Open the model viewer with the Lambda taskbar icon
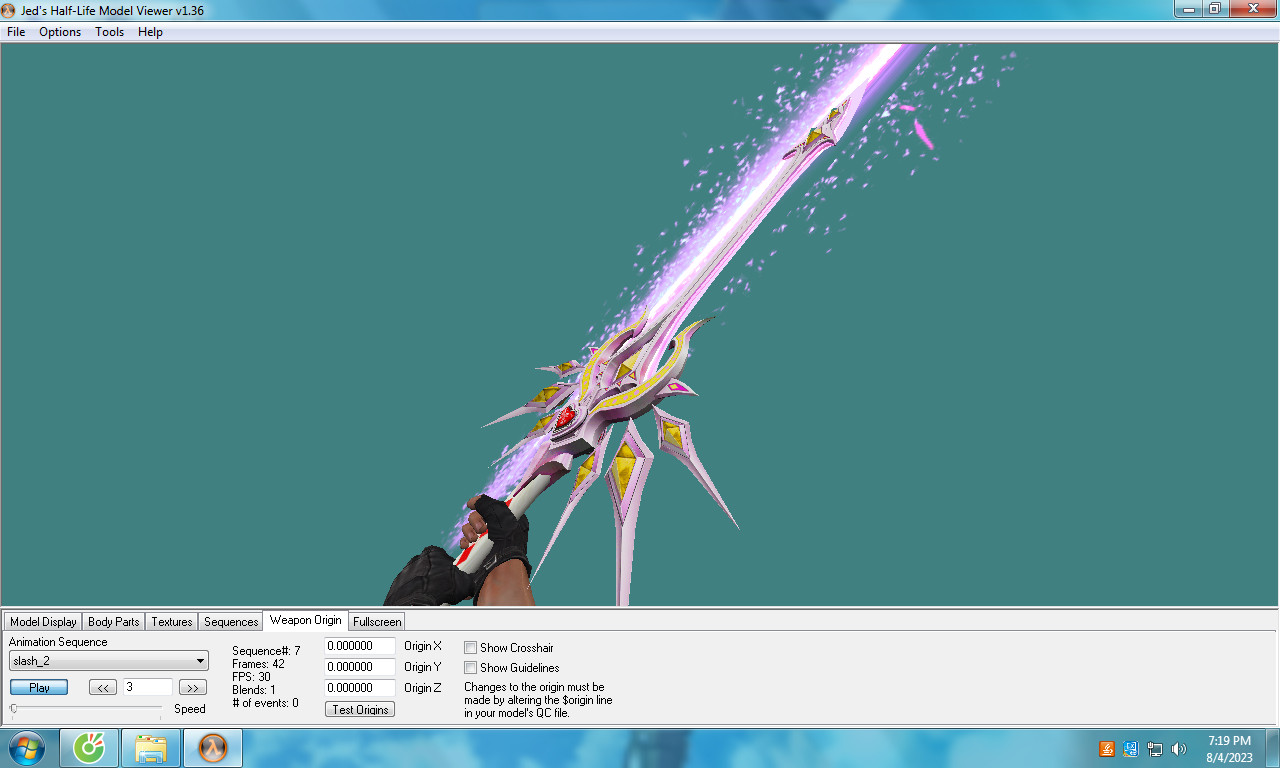This screenshot has height=768, width=1280. coord(212,747)
